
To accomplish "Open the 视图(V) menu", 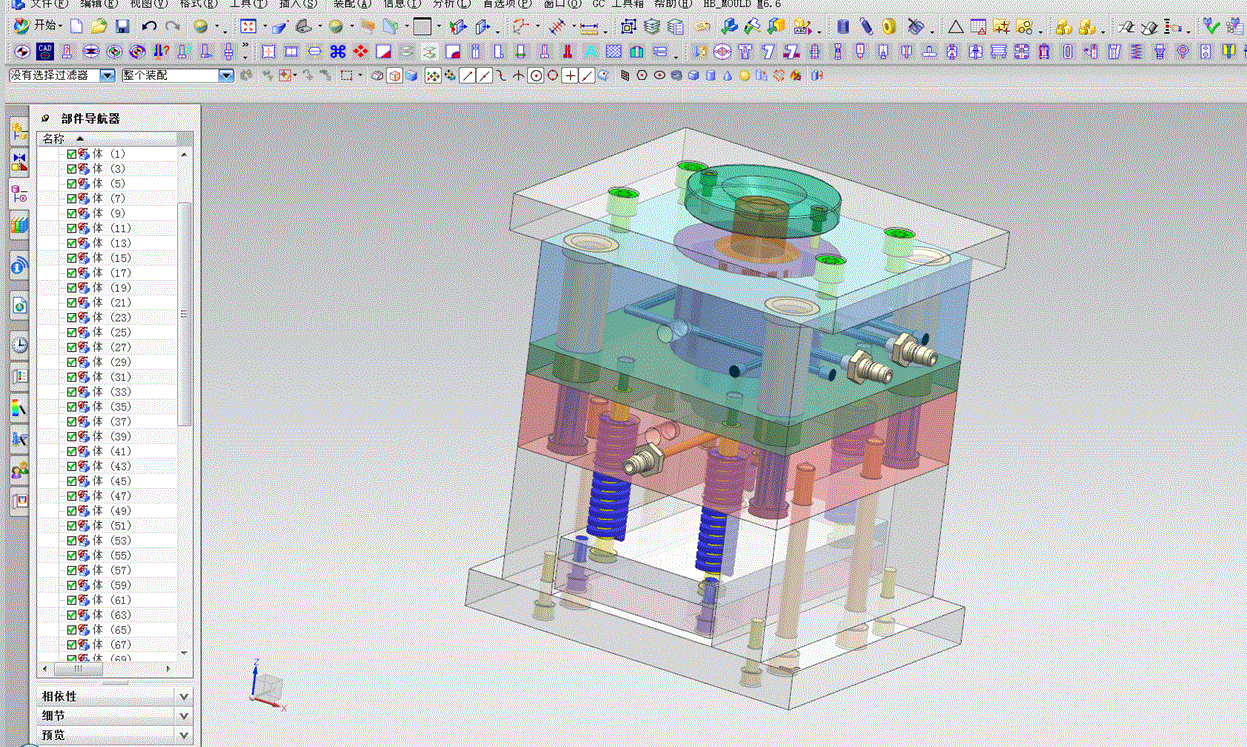I will pyautogui.click(x=149, y=4).
